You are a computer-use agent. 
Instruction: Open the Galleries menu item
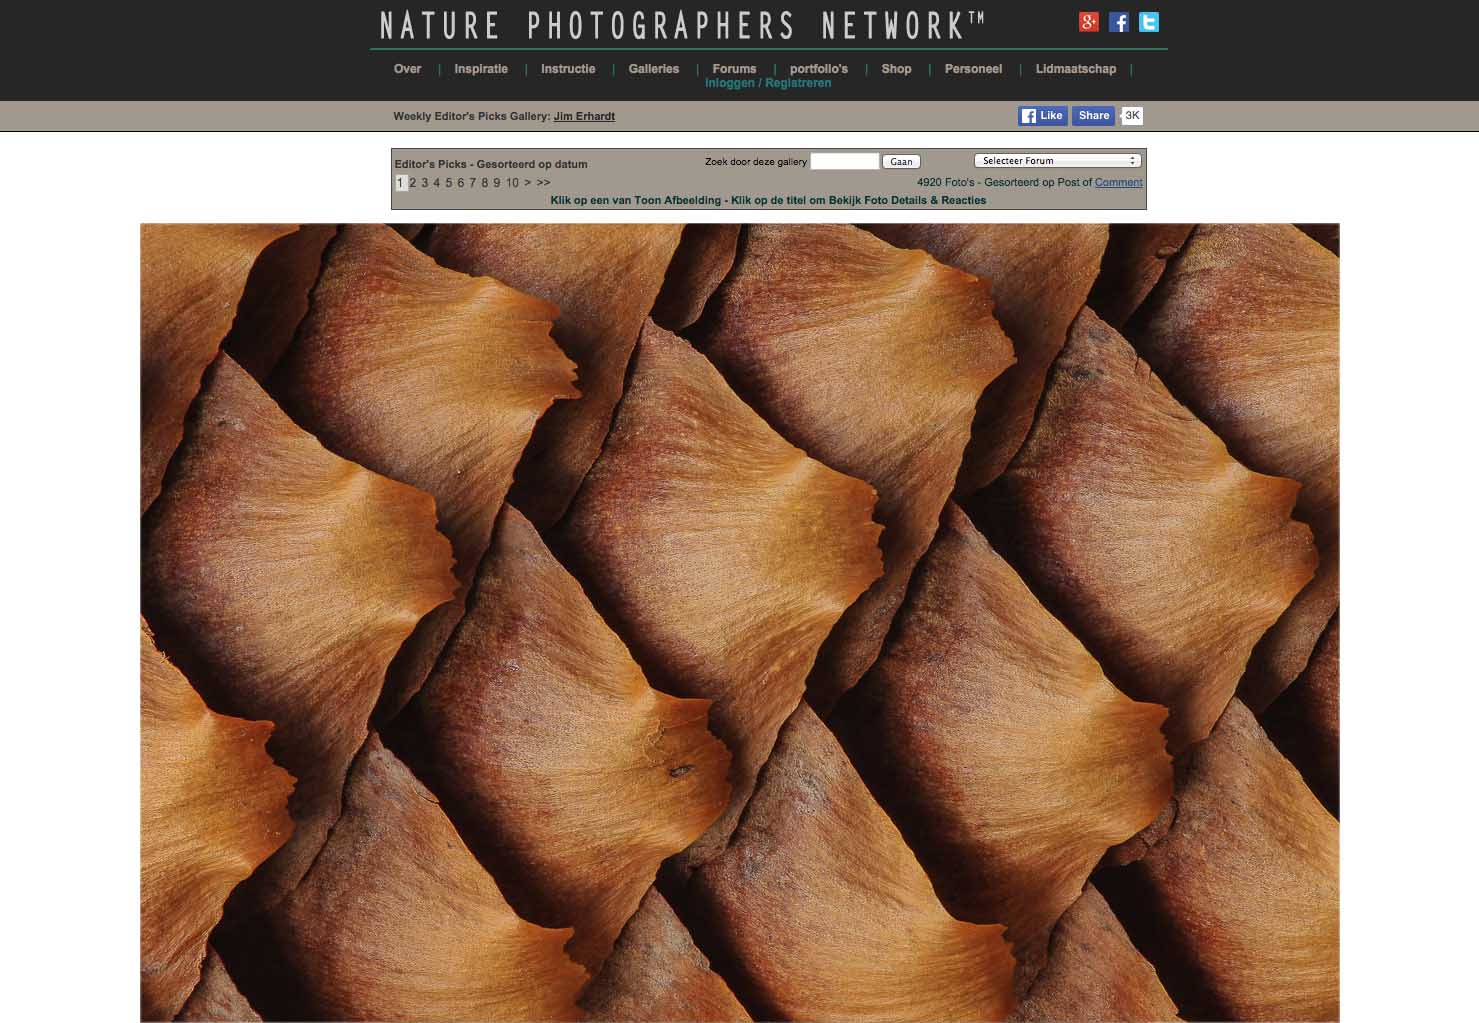[654, 69]
